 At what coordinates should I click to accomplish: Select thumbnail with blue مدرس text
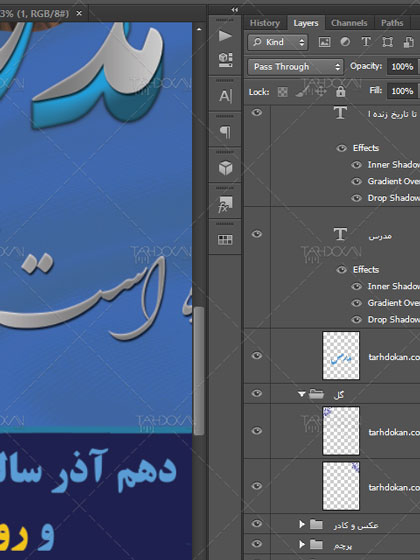[341, 356]
